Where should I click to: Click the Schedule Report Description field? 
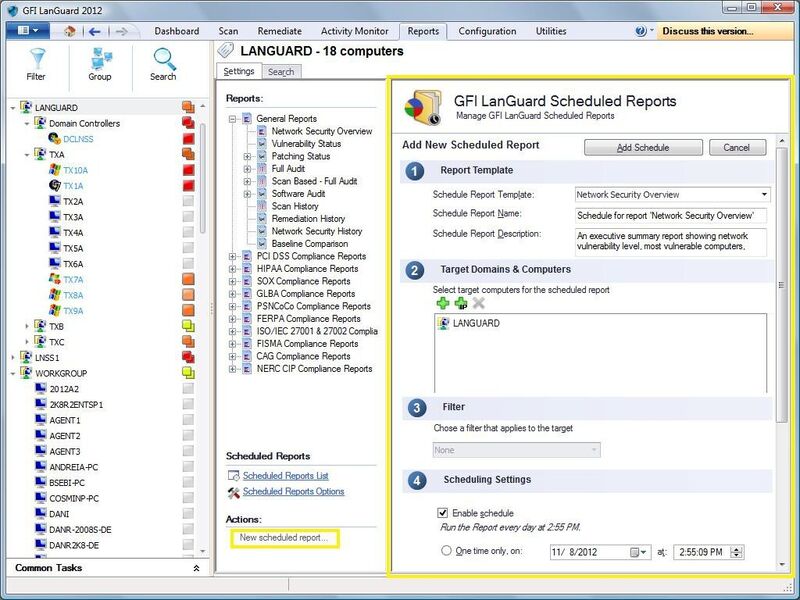[x=670, y=241]
